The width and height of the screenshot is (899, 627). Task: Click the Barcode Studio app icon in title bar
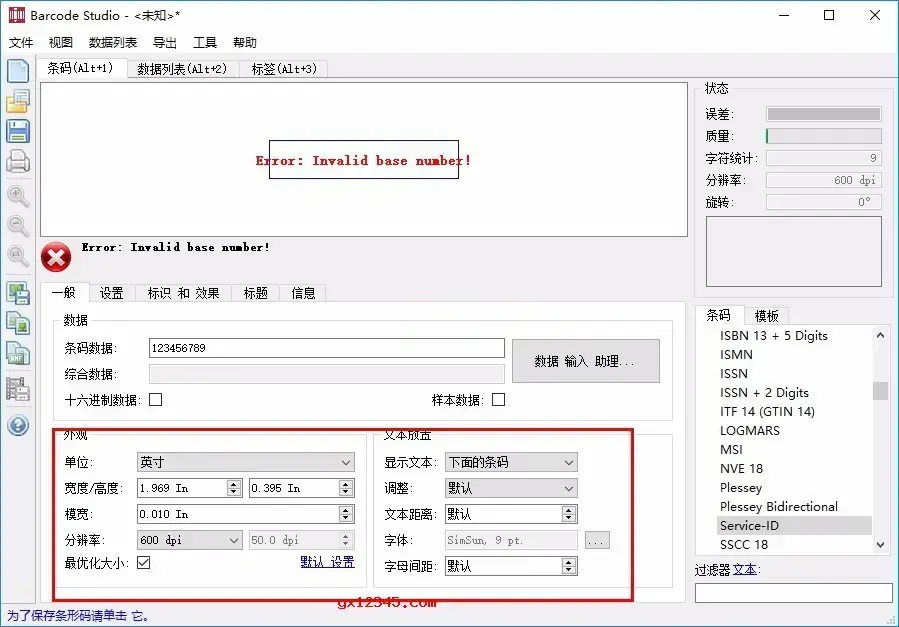click(17, 15)
